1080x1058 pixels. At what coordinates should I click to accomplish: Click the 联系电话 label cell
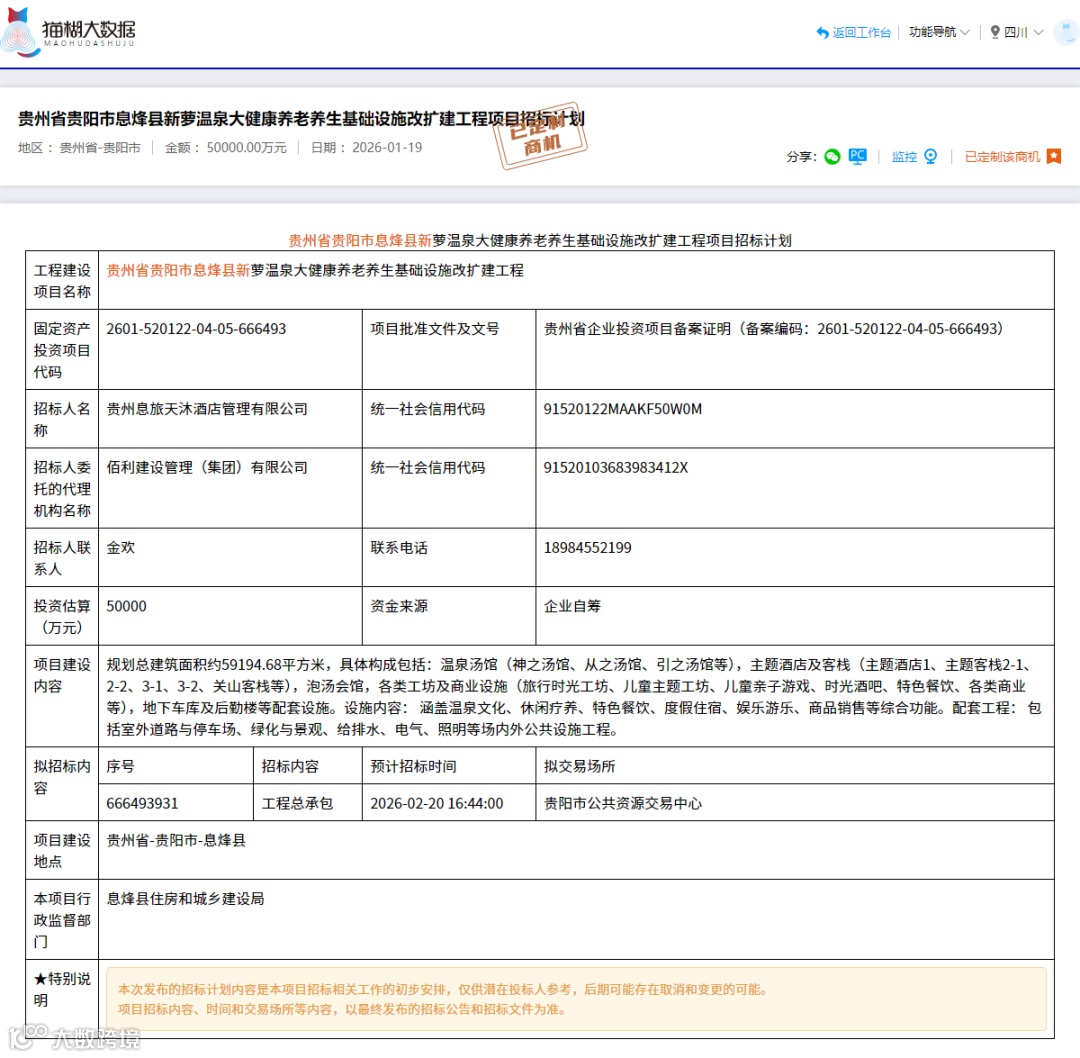[449, 558]
